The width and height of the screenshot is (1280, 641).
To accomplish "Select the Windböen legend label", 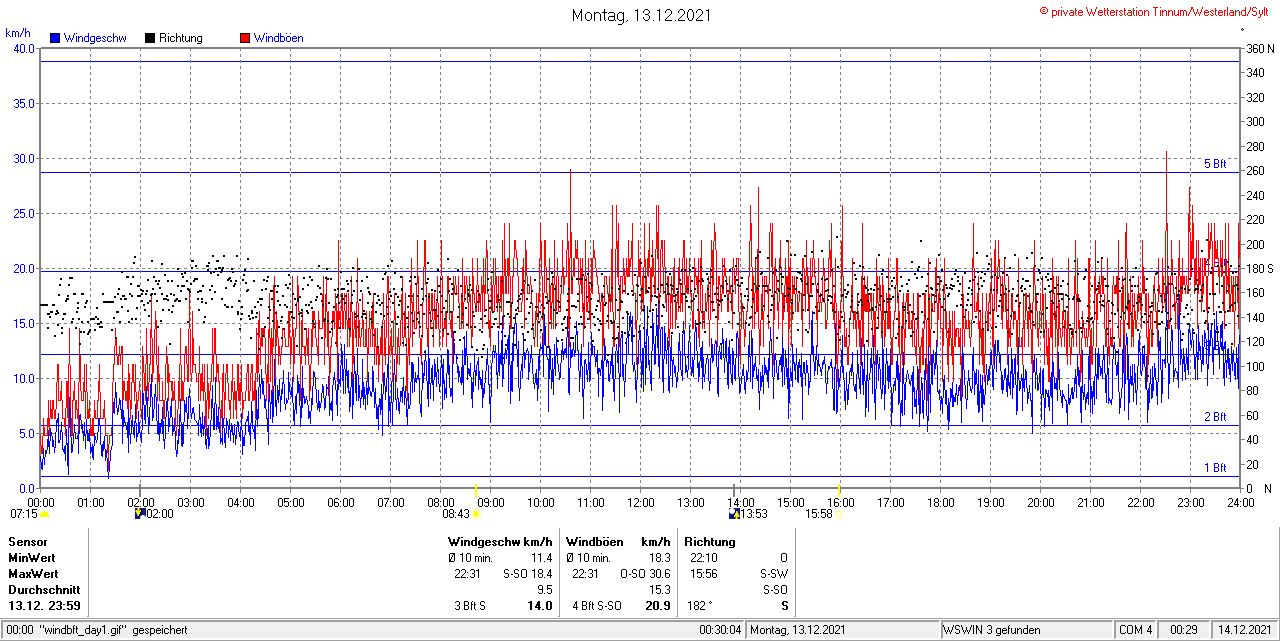I will coord(279,38).
